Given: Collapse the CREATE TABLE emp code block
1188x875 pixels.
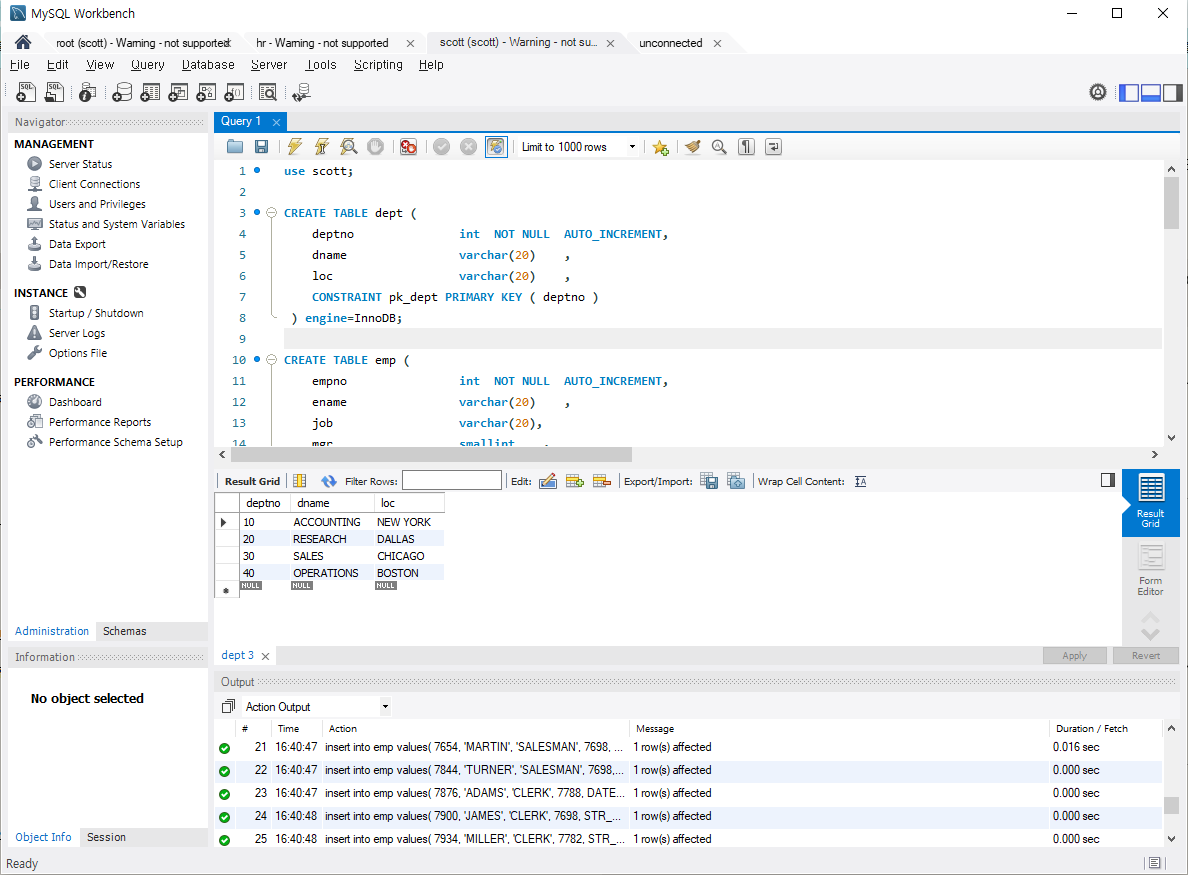Looking at the screenshot, I should pos(271,360).
